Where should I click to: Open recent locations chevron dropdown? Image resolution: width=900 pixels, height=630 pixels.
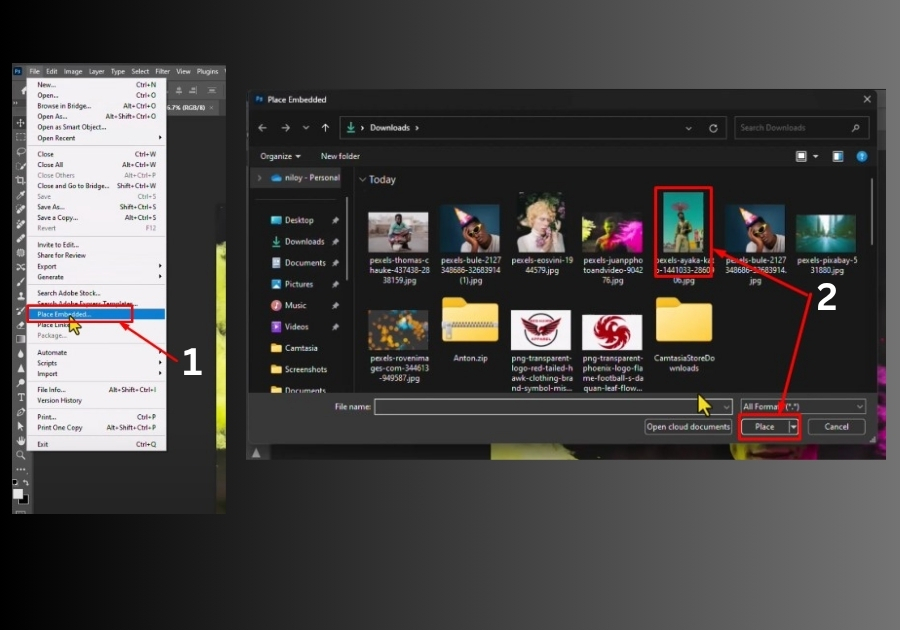305,128
